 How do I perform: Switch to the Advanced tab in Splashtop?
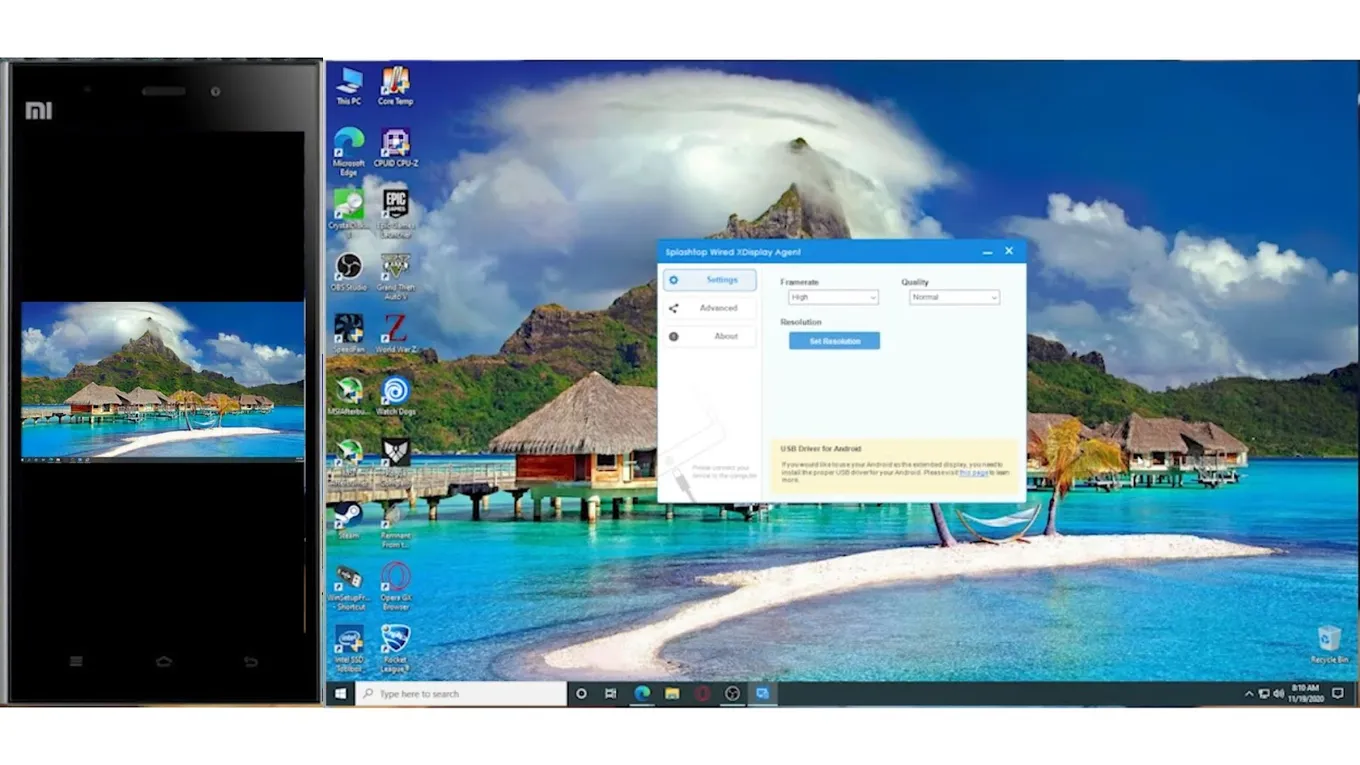coord(709,308)
